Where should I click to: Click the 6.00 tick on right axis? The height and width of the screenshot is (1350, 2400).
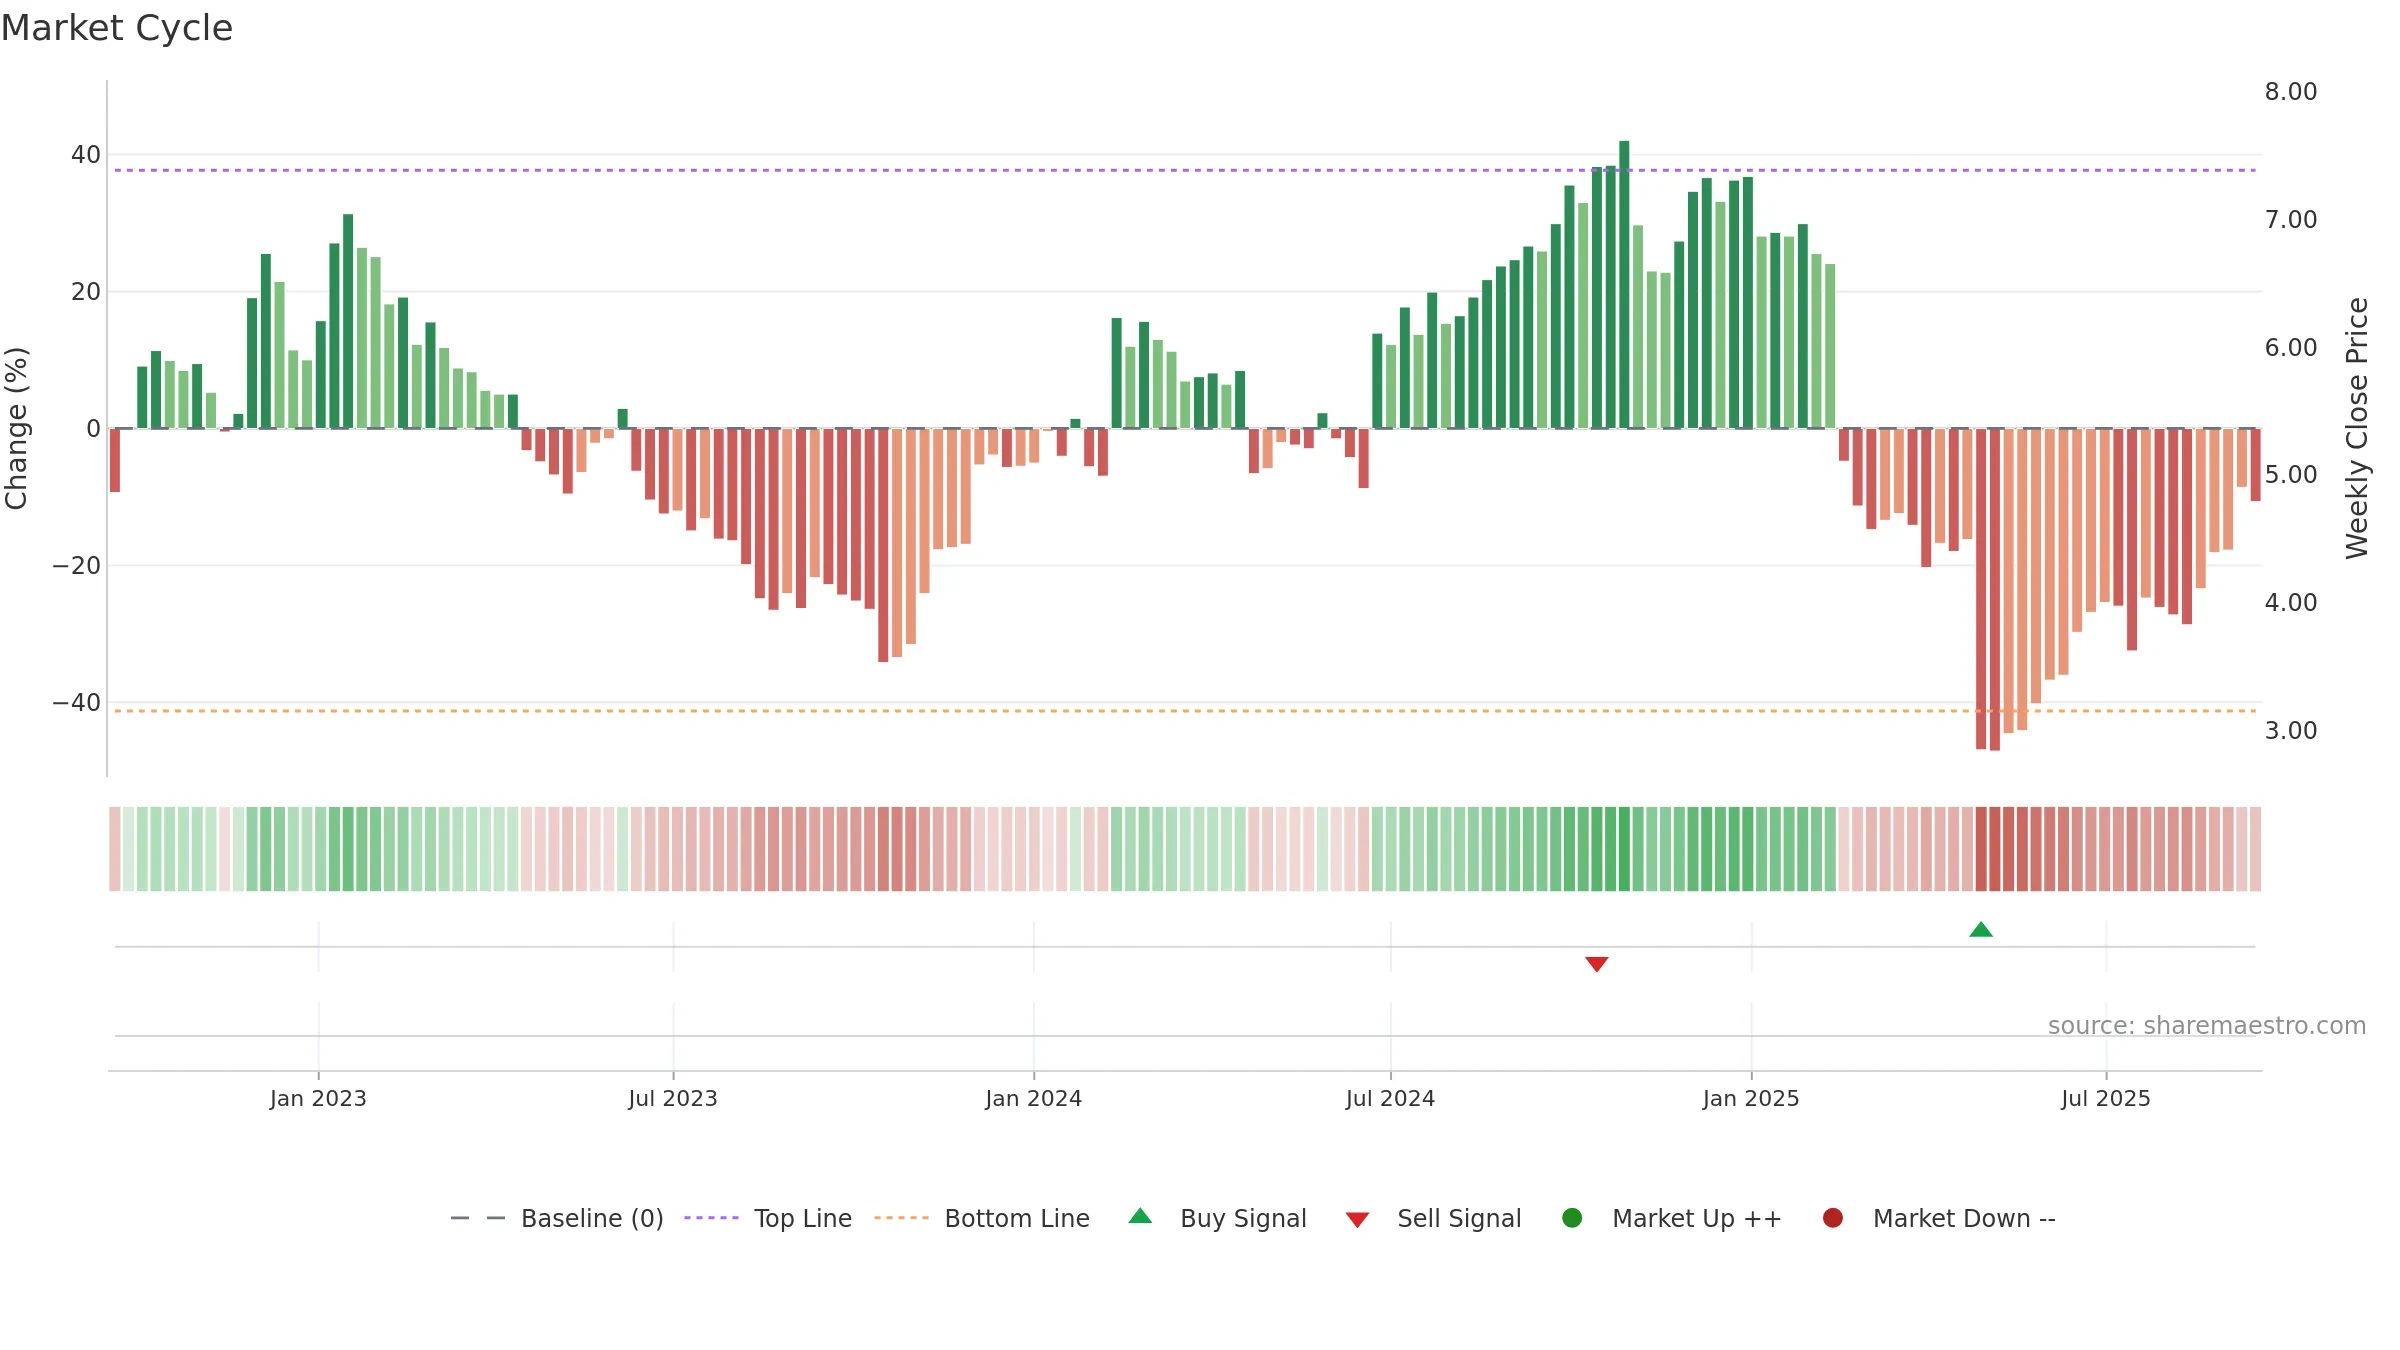coord(2291,348)
